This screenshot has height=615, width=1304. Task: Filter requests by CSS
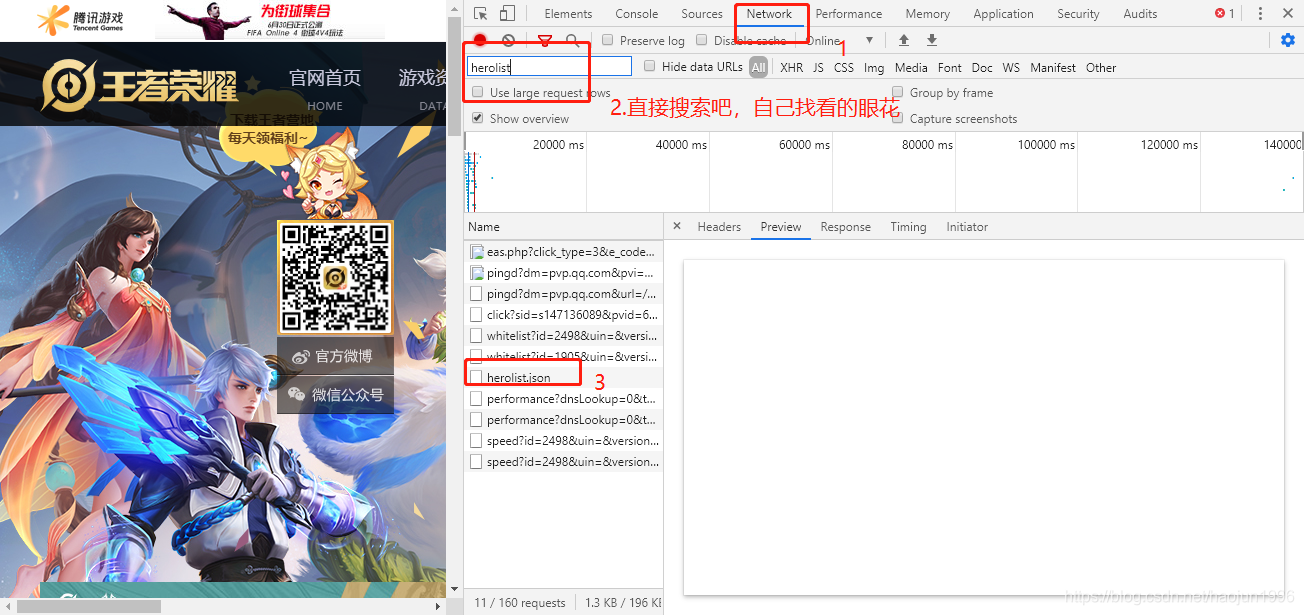point(844,68)
